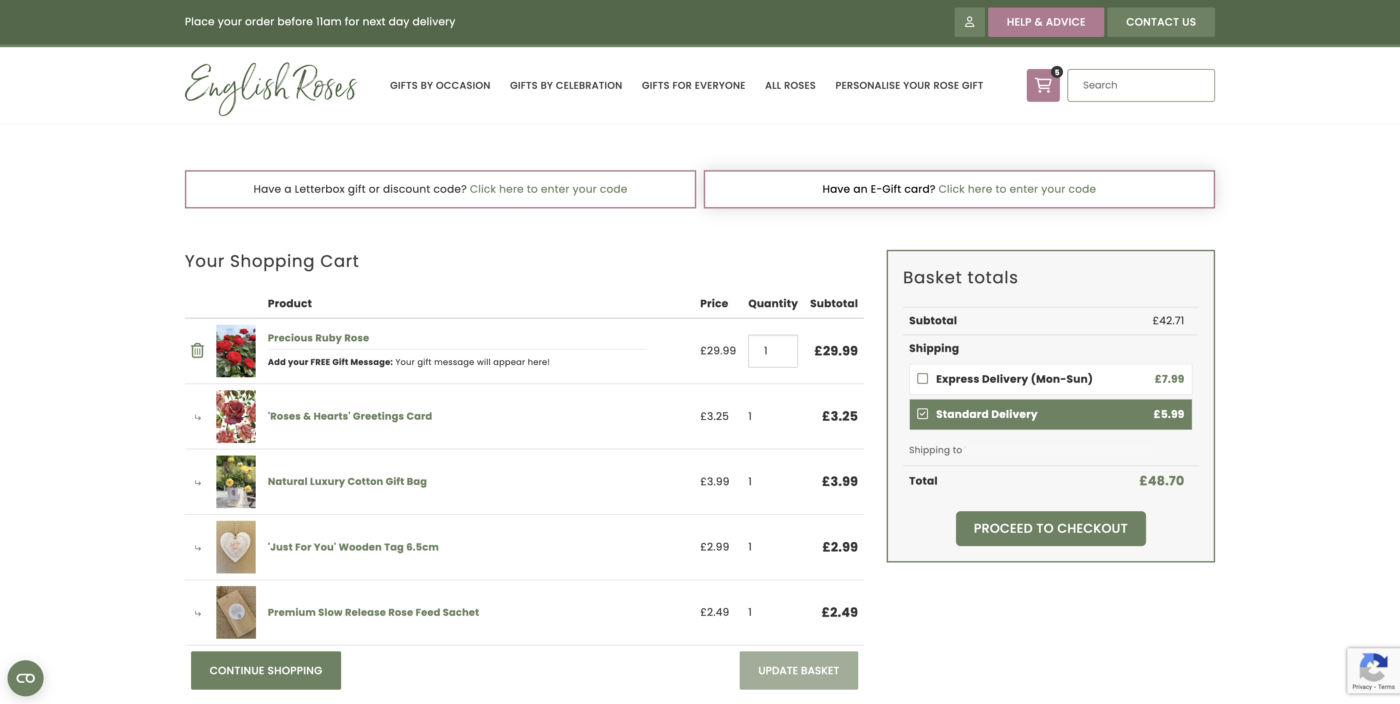Toggle the Standard Delivery checkbox
1400x704 pixels.
pos(922,414)
